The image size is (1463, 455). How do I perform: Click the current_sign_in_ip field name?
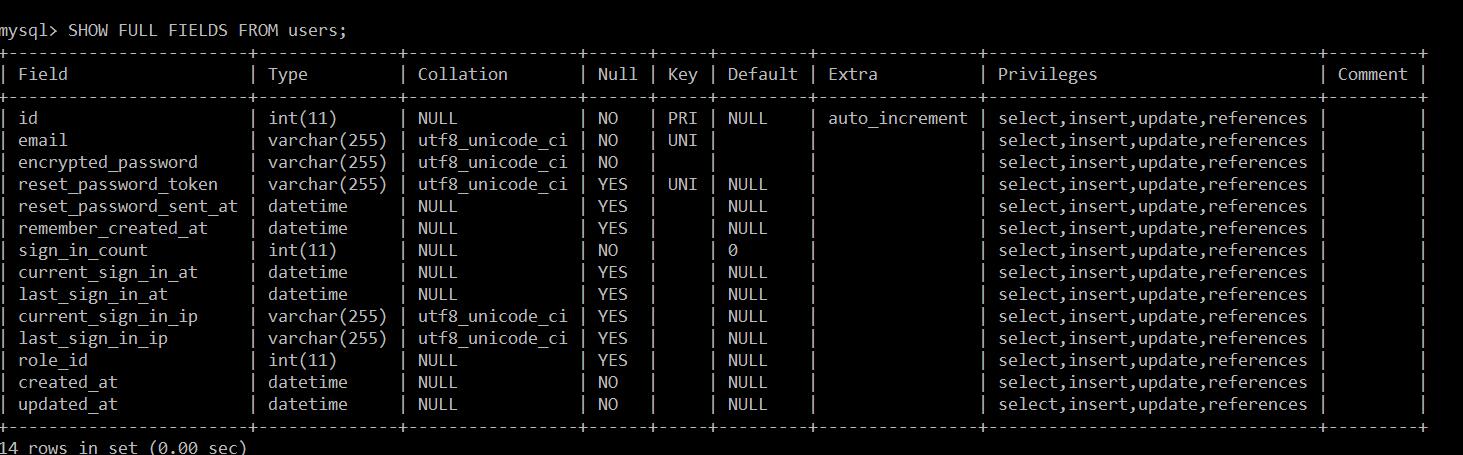pyautogui.click(x=108, y=316)
